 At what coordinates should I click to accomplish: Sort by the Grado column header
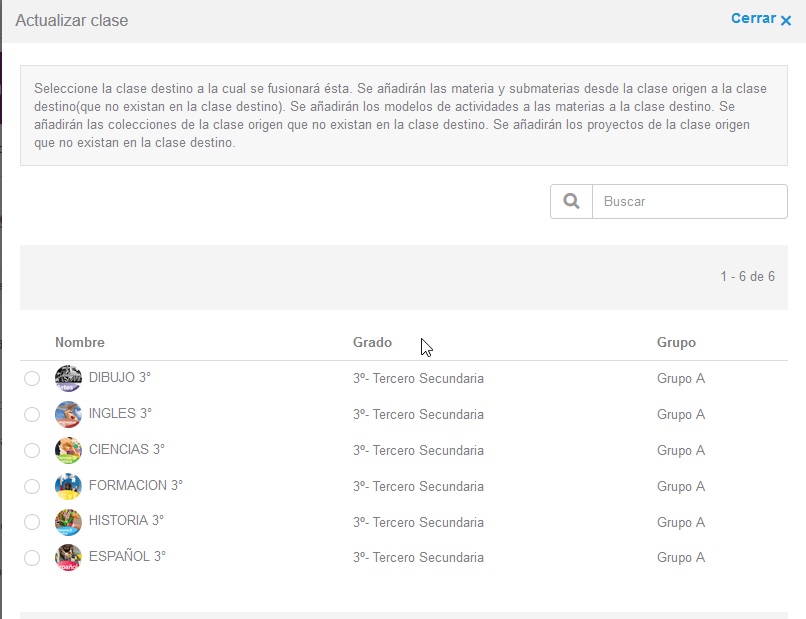(x=372, y=342)
